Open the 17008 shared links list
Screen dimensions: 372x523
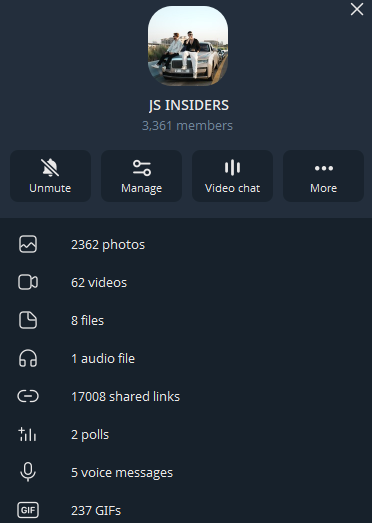186,397
